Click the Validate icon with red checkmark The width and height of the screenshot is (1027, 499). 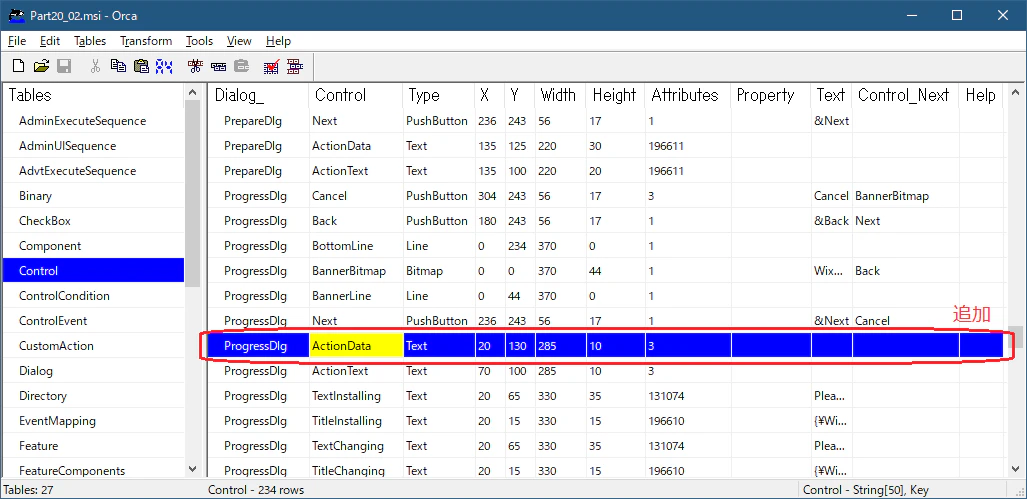pos(271,65)
